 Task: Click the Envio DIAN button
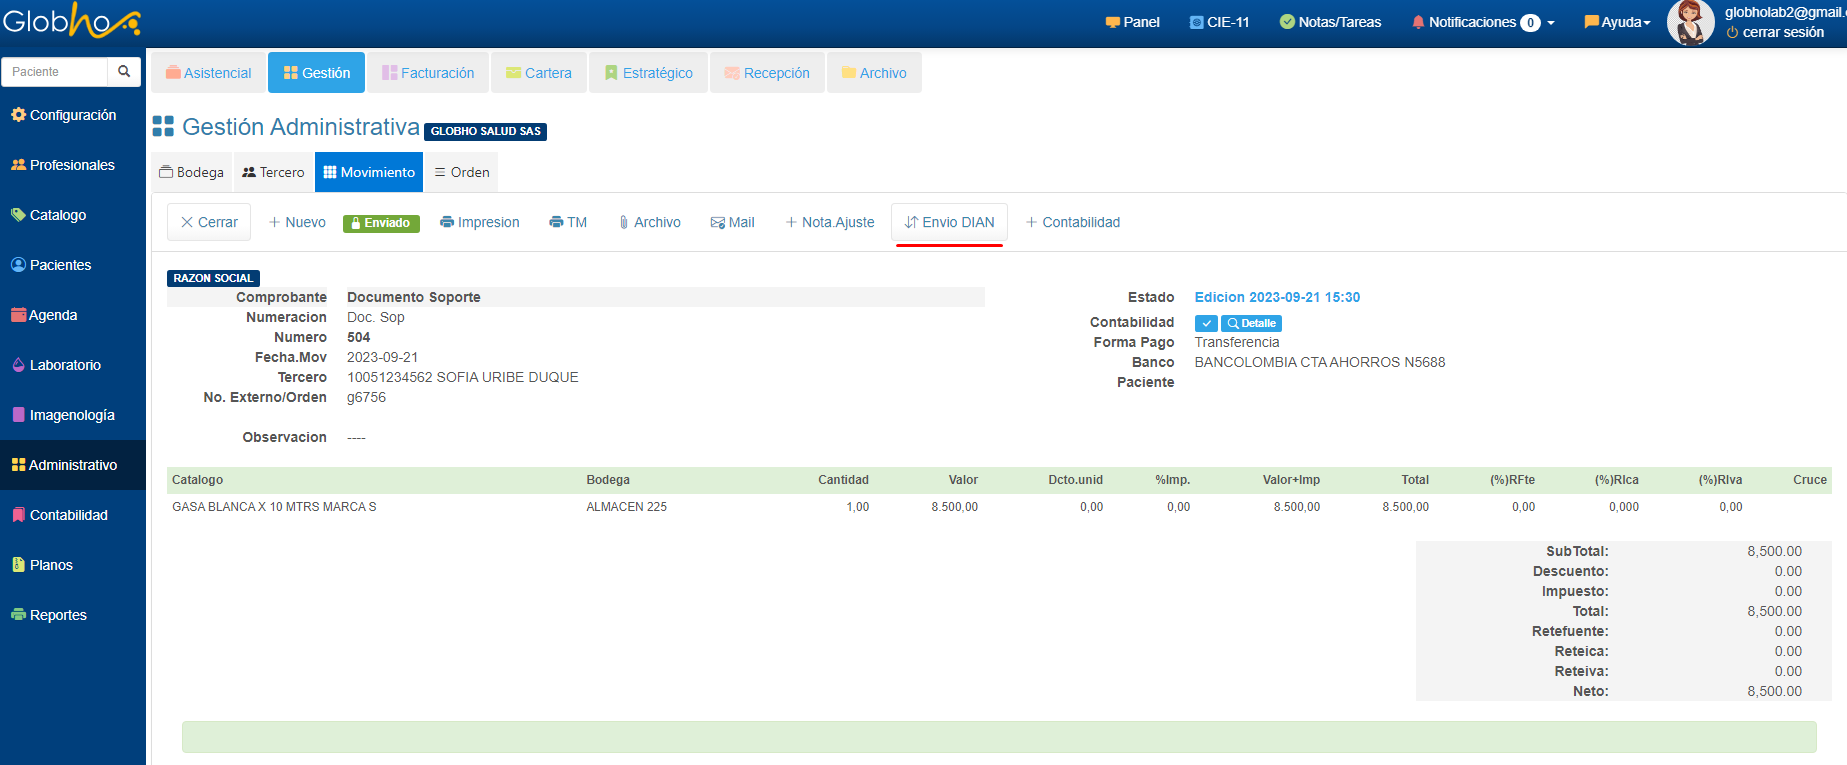click(x=949, y=222)
